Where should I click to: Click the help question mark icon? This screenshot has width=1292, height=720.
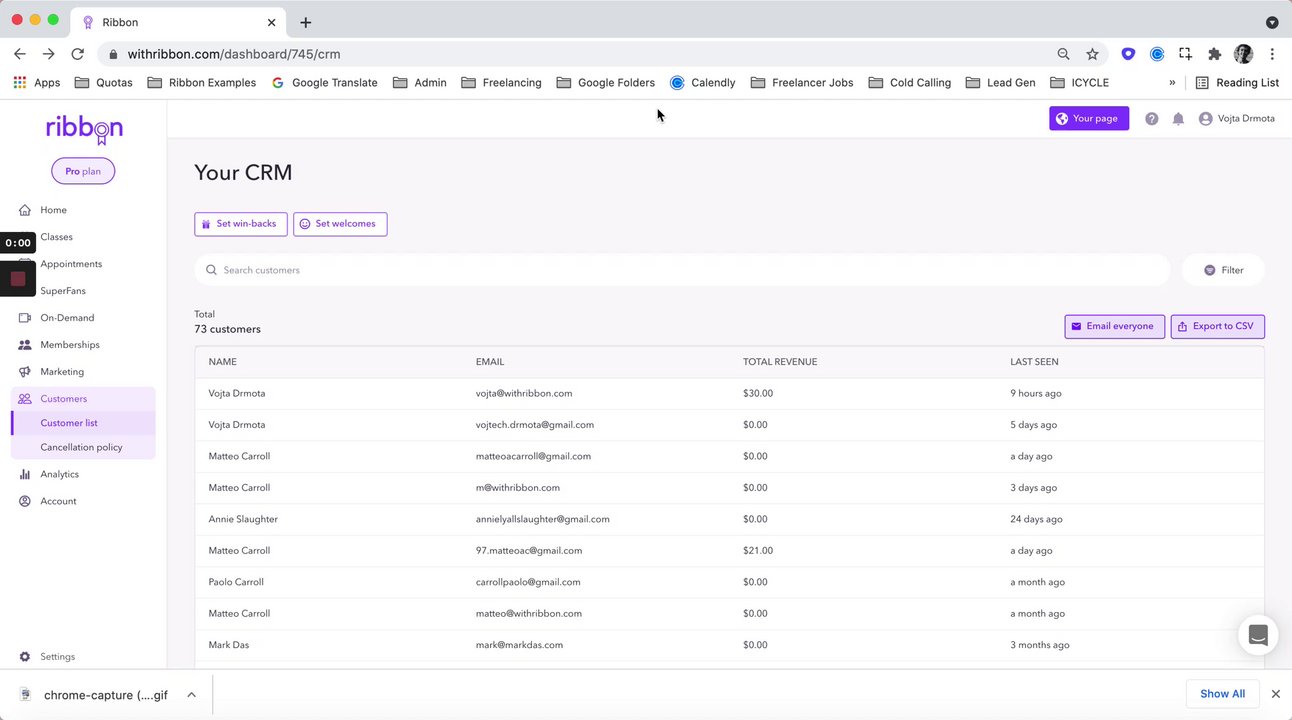(1152, 119)
